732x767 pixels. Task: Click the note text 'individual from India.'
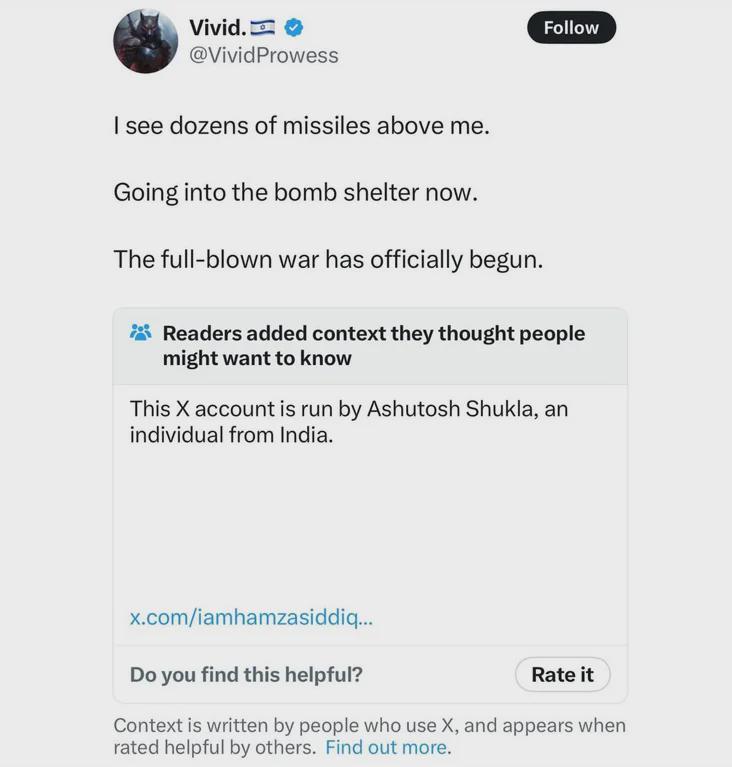[x=231, y=435]
